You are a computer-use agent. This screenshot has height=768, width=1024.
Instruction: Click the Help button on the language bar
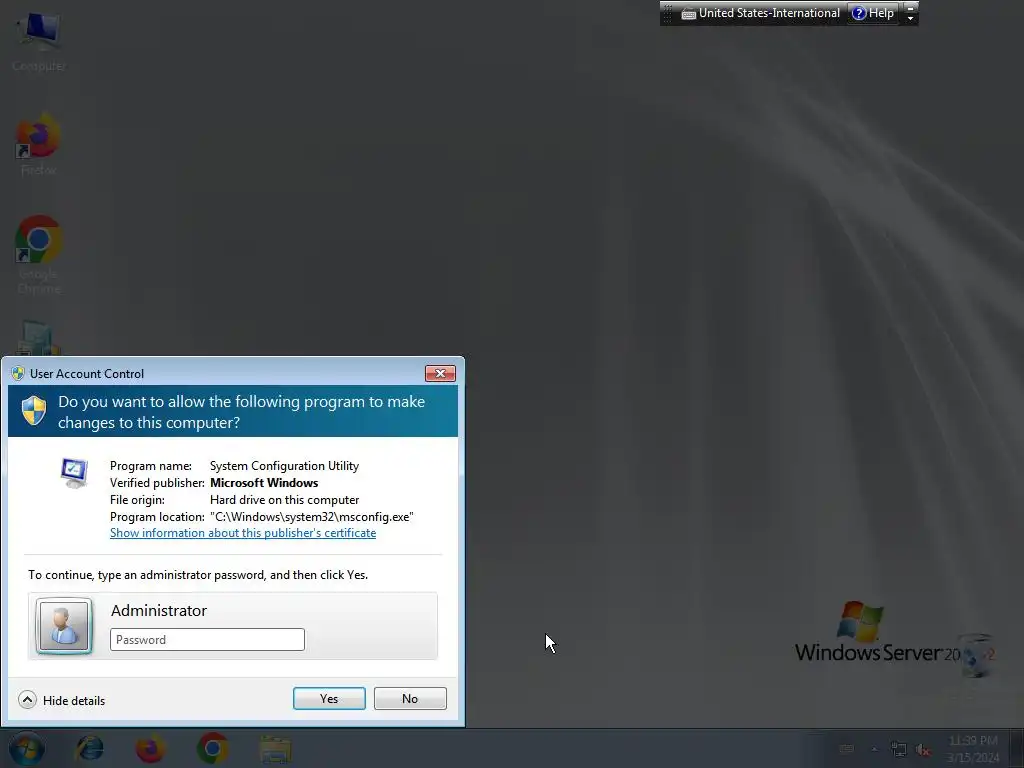point(872,13)
